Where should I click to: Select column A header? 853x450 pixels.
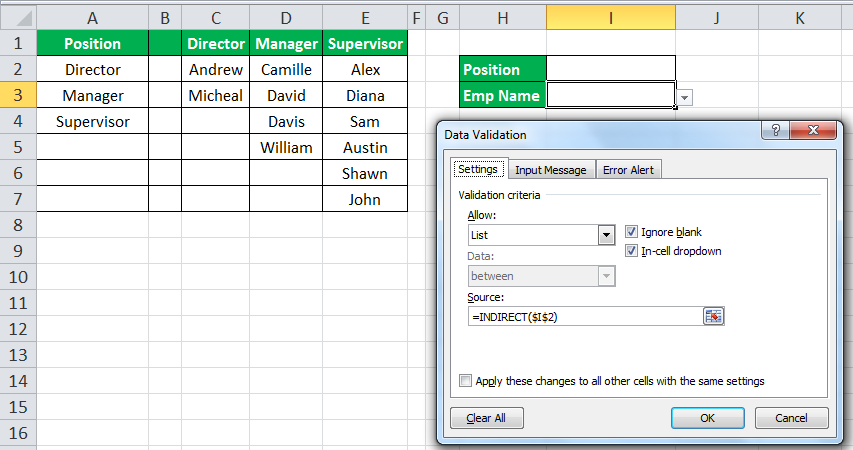point(92,19)
